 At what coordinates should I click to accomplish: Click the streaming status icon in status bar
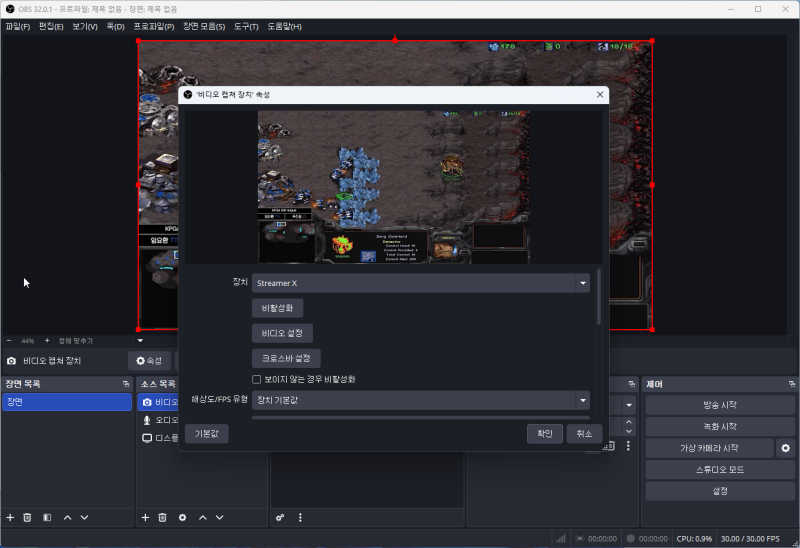(580, 538)
